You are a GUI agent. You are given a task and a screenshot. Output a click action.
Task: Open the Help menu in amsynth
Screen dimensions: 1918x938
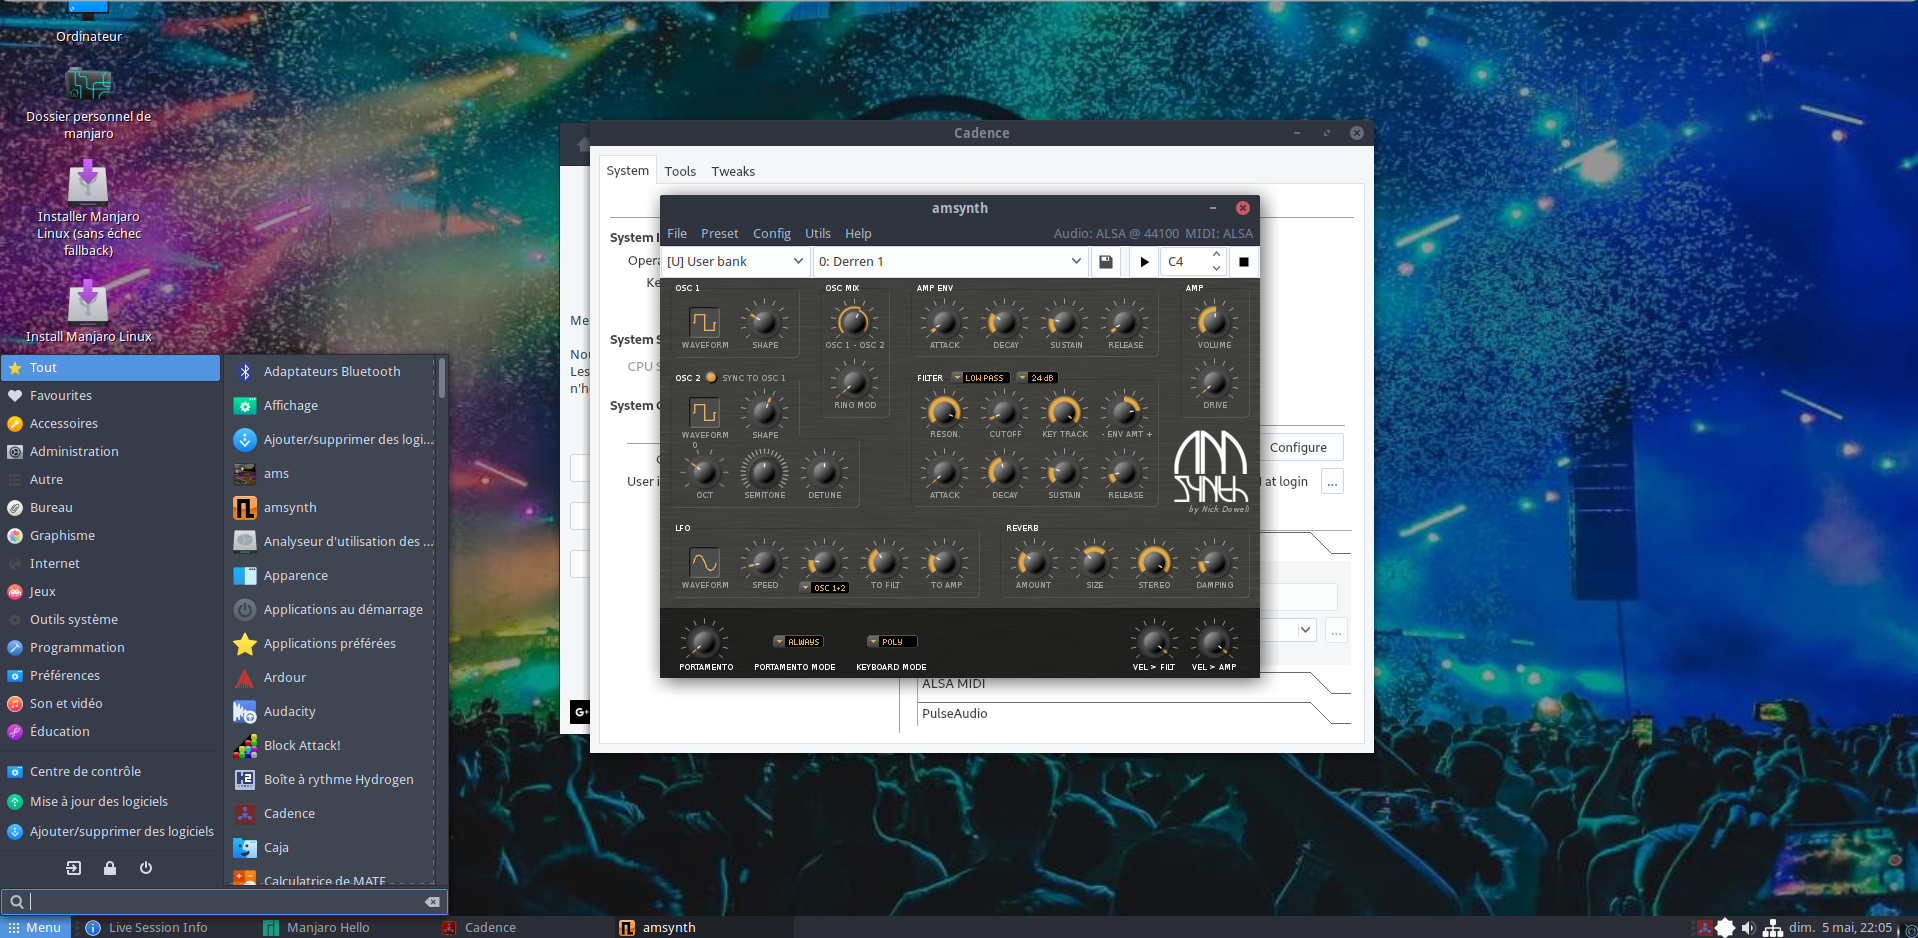[858, 234]
